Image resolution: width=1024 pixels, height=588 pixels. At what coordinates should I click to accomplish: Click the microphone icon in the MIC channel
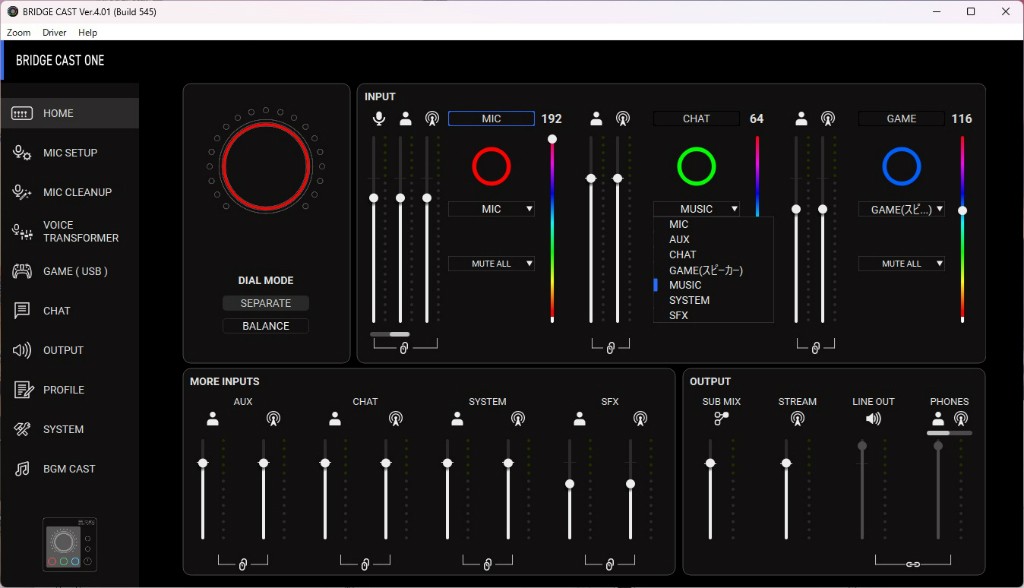point(379,118)
